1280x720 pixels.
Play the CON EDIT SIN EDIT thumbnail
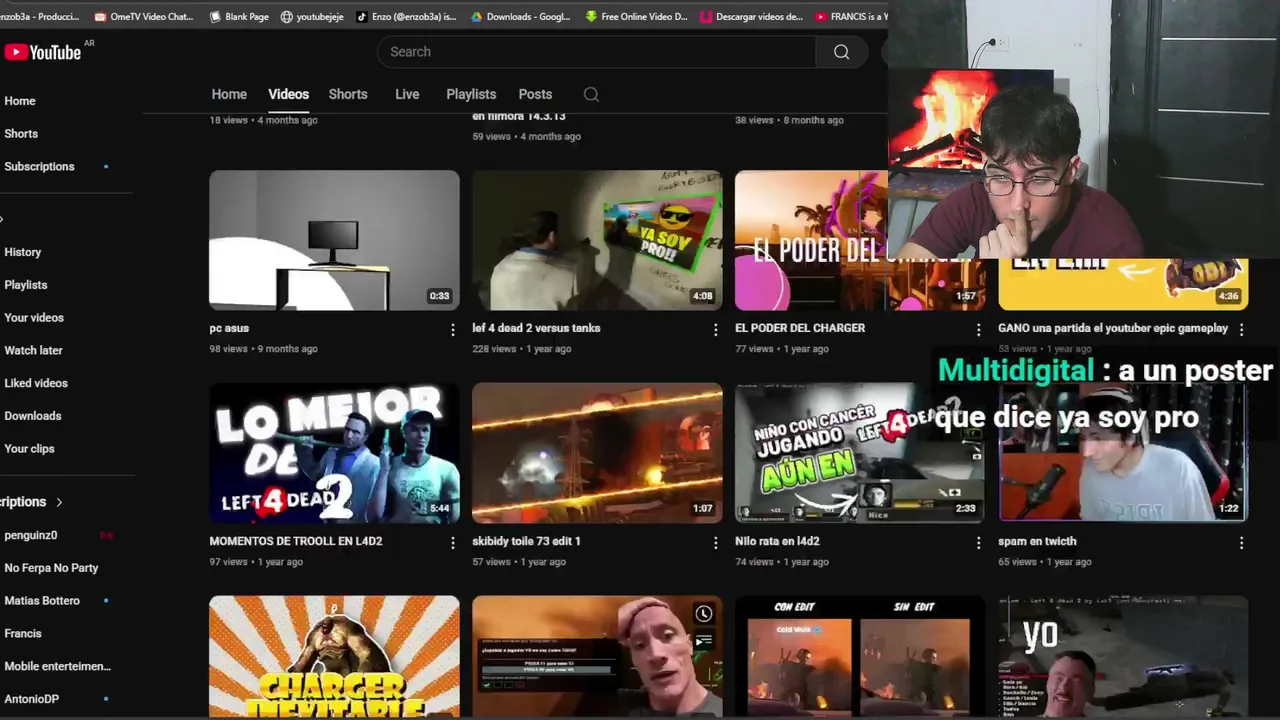coord(860,656)
